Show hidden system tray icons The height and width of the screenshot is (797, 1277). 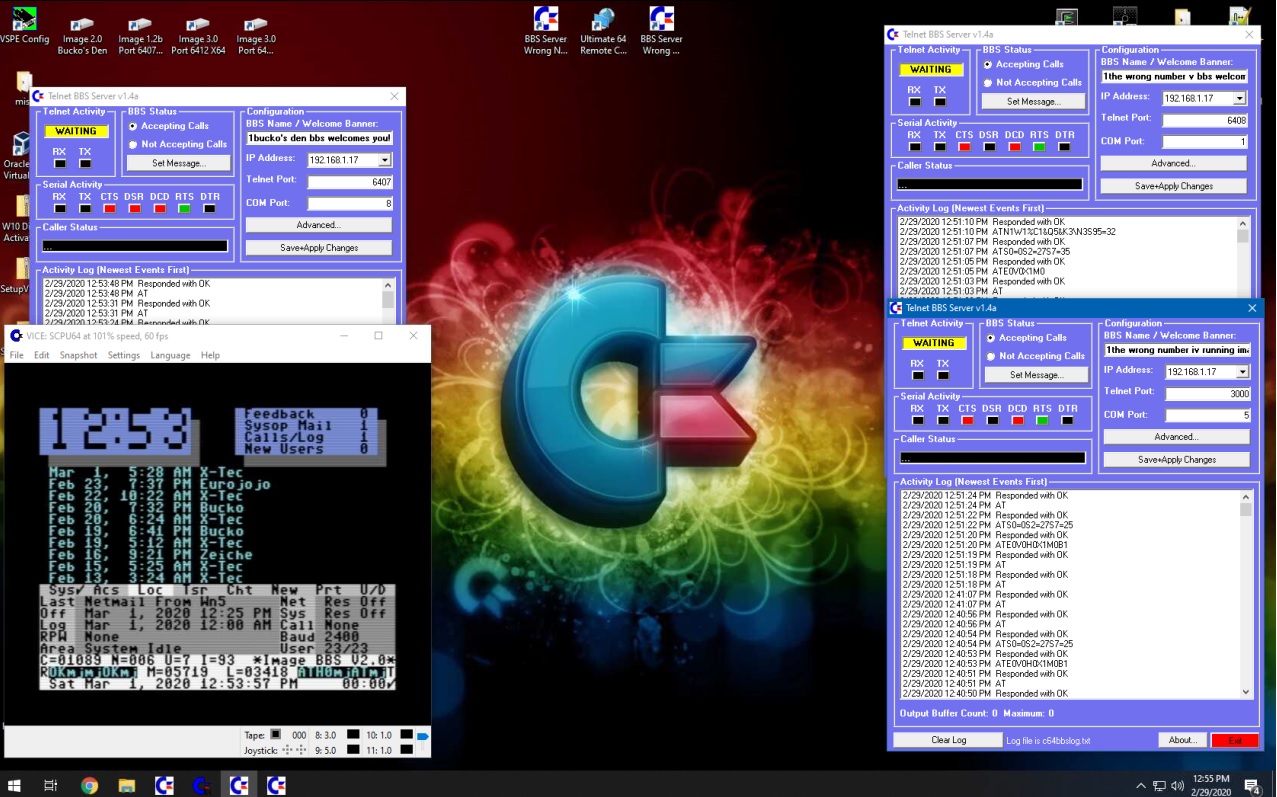1141,785
